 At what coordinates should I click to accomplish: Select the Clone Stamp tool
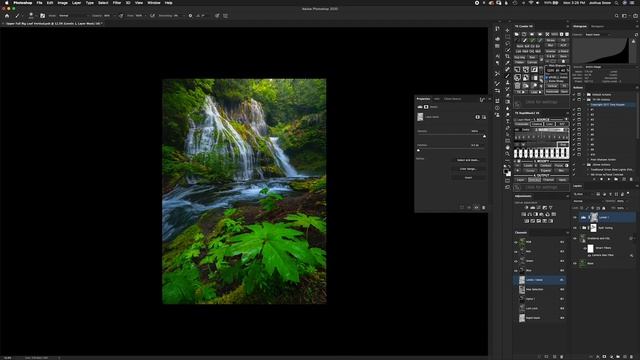coord(507,82)
